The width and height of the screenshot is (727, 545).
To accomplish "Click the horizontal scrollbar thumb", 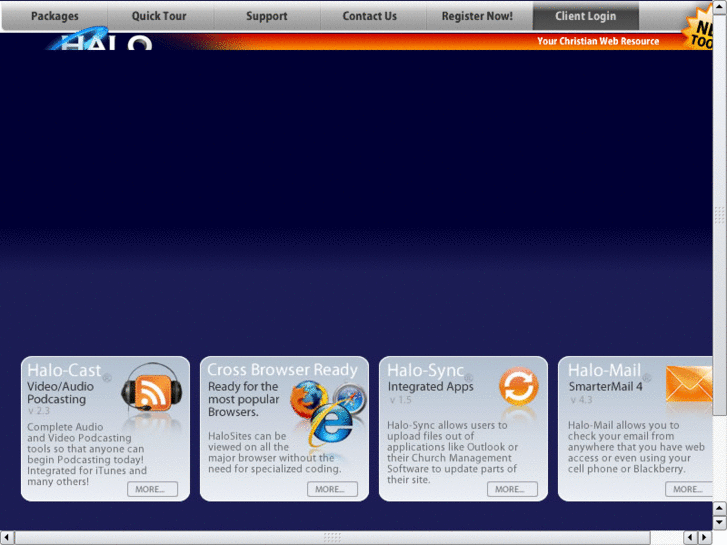I will [x=332, y=538].
